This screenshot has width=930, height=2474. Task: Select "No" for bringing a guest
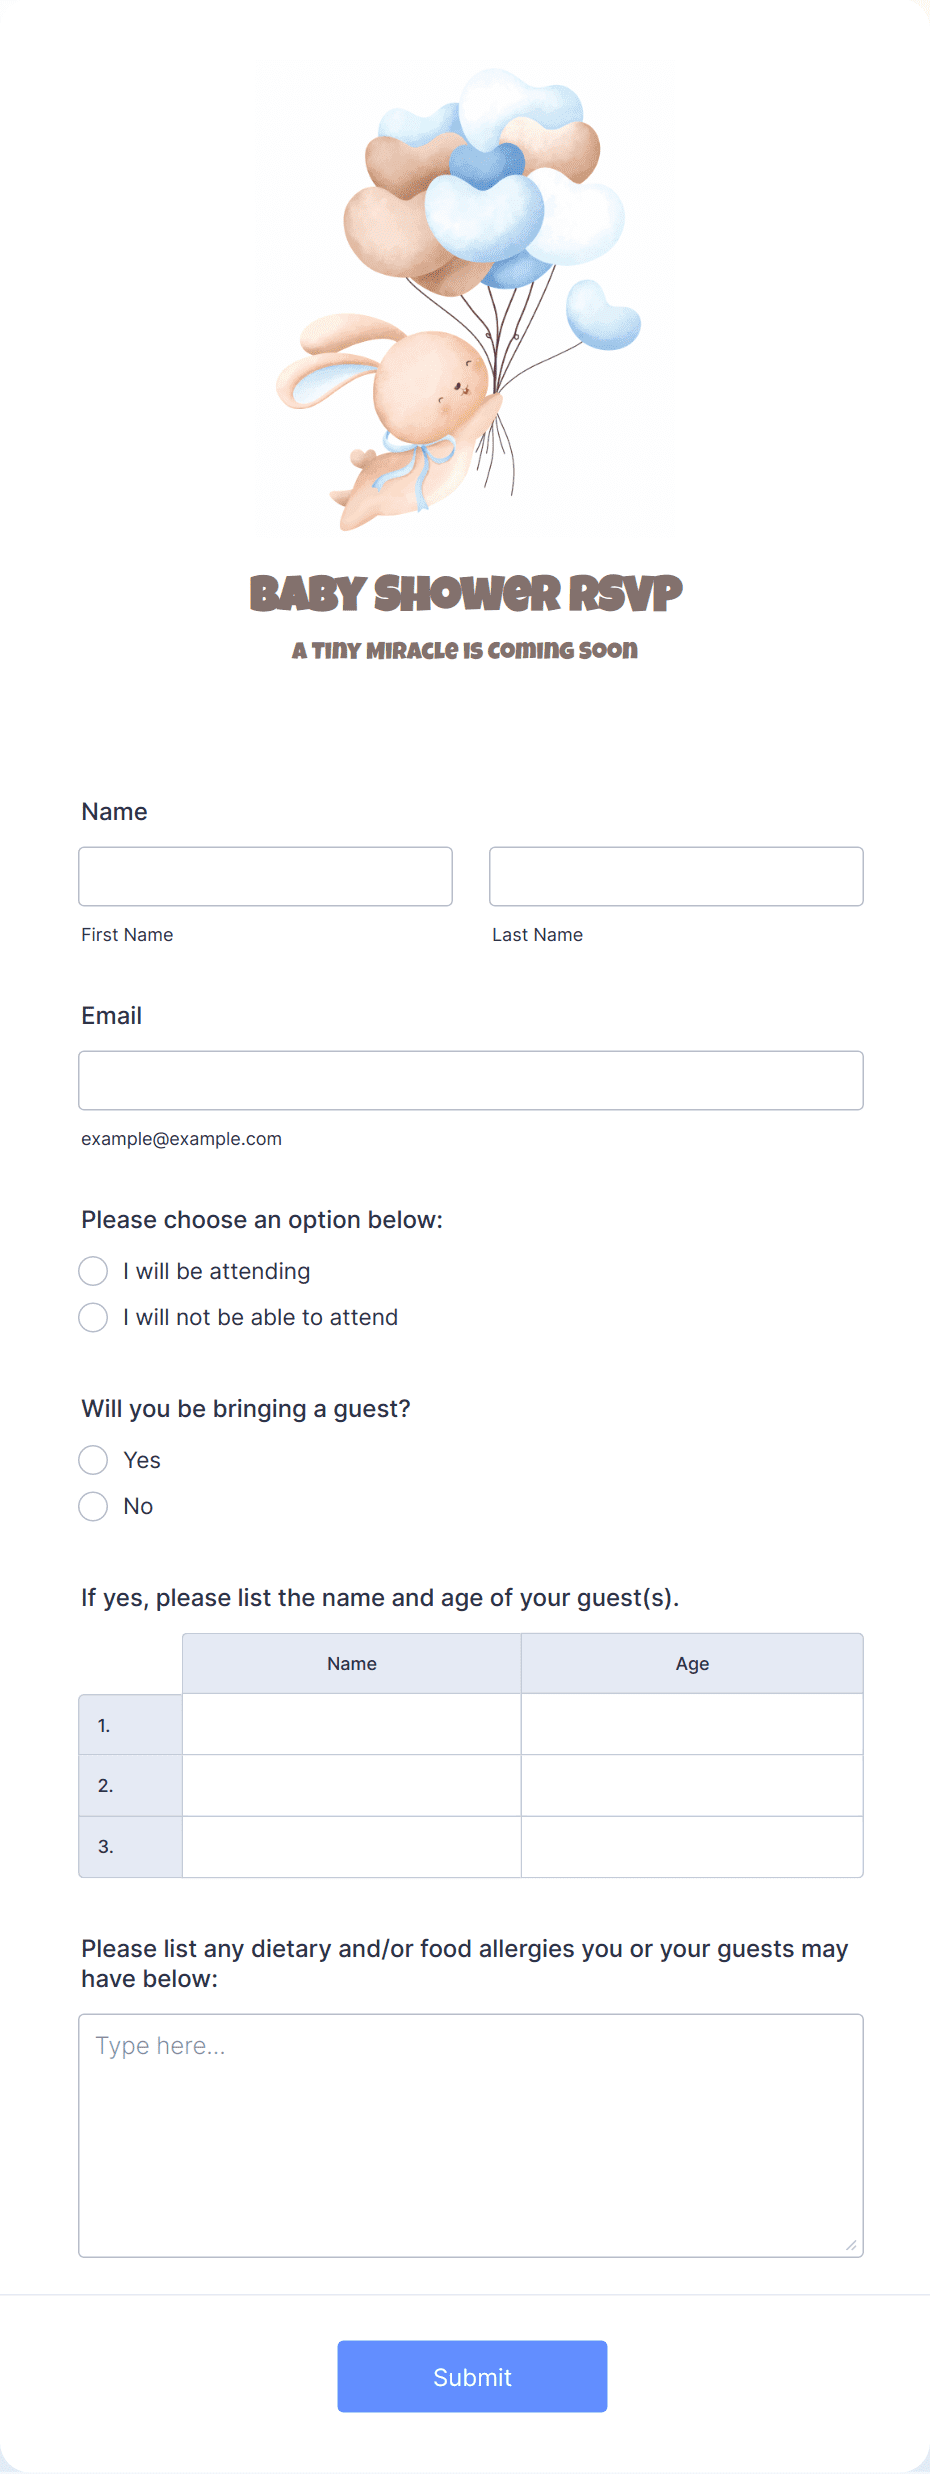click(93, 1506)
